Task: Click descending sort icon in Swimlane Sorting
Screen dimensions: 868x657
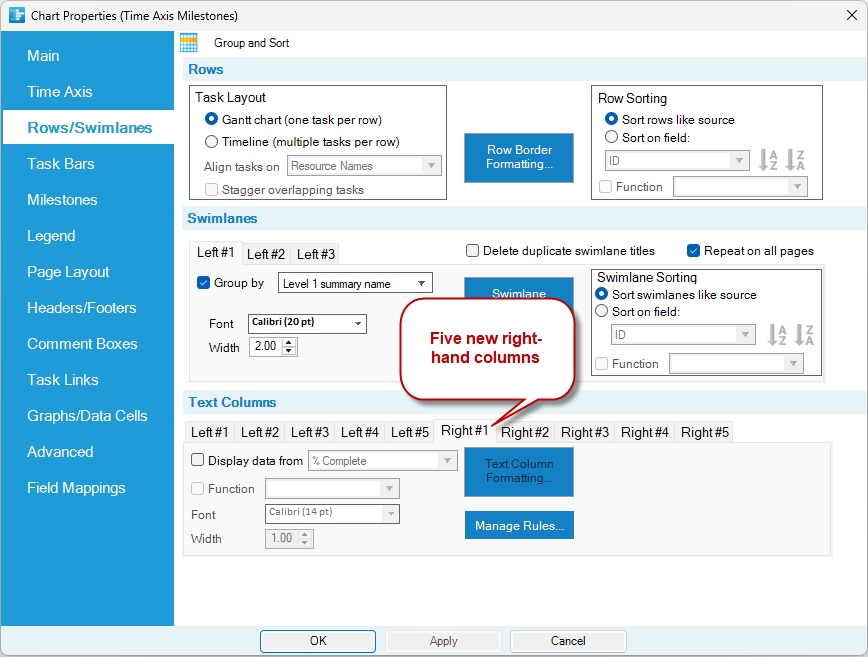Action: point(804,335)
